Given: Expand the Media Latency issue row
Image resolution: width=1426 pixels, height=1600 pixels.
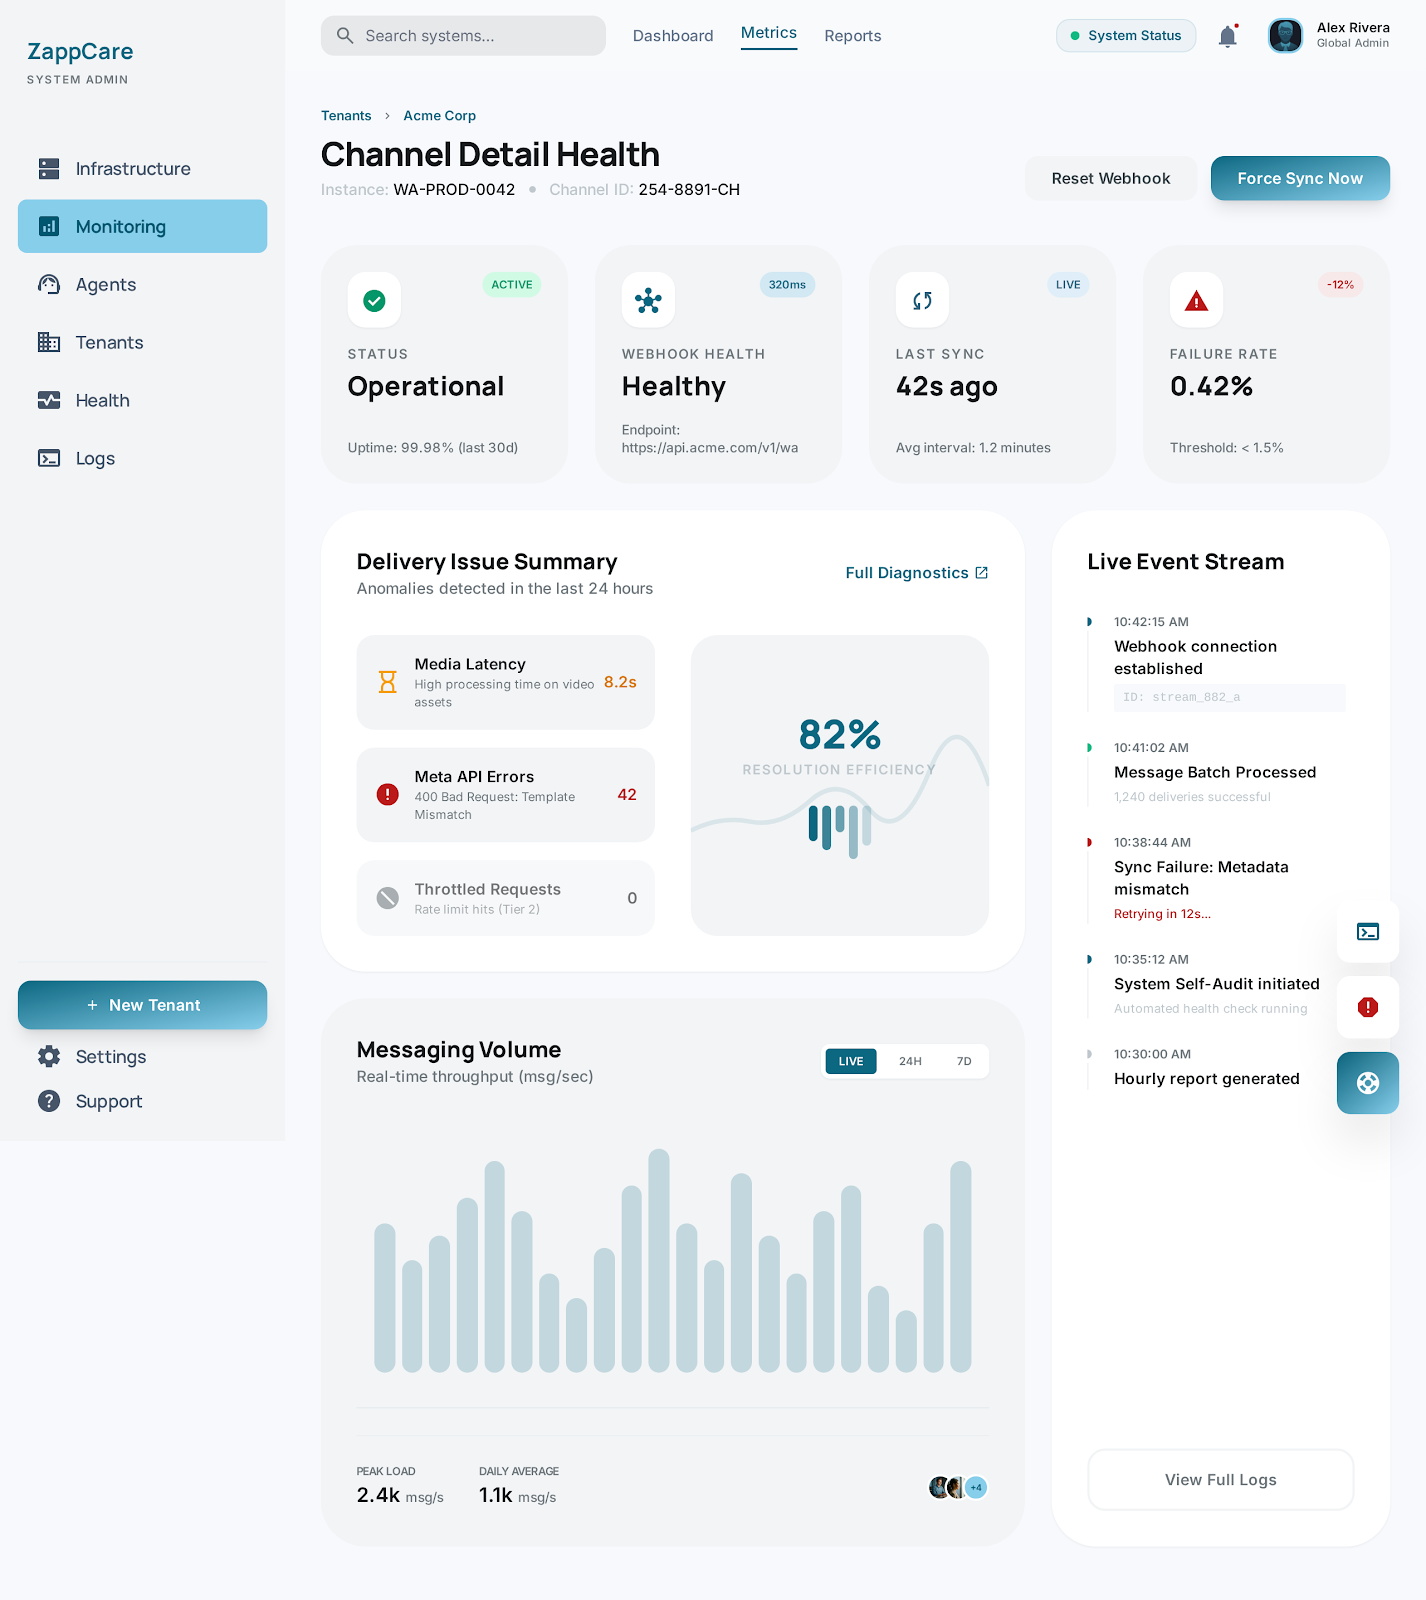Looking at the screenshot, I should click(505, 682).
